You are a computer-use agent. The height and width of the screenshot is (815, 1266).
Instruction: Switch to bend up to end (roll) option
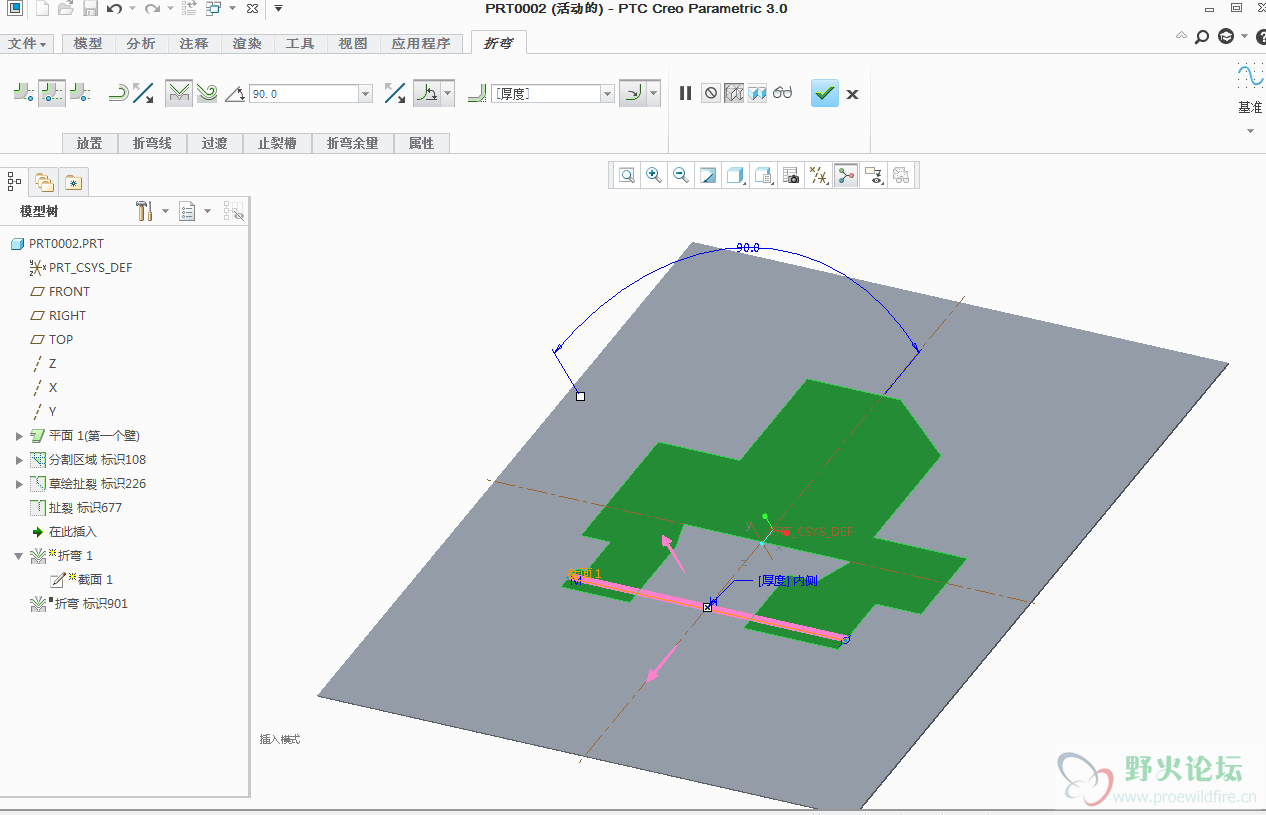tap(207, 93)
